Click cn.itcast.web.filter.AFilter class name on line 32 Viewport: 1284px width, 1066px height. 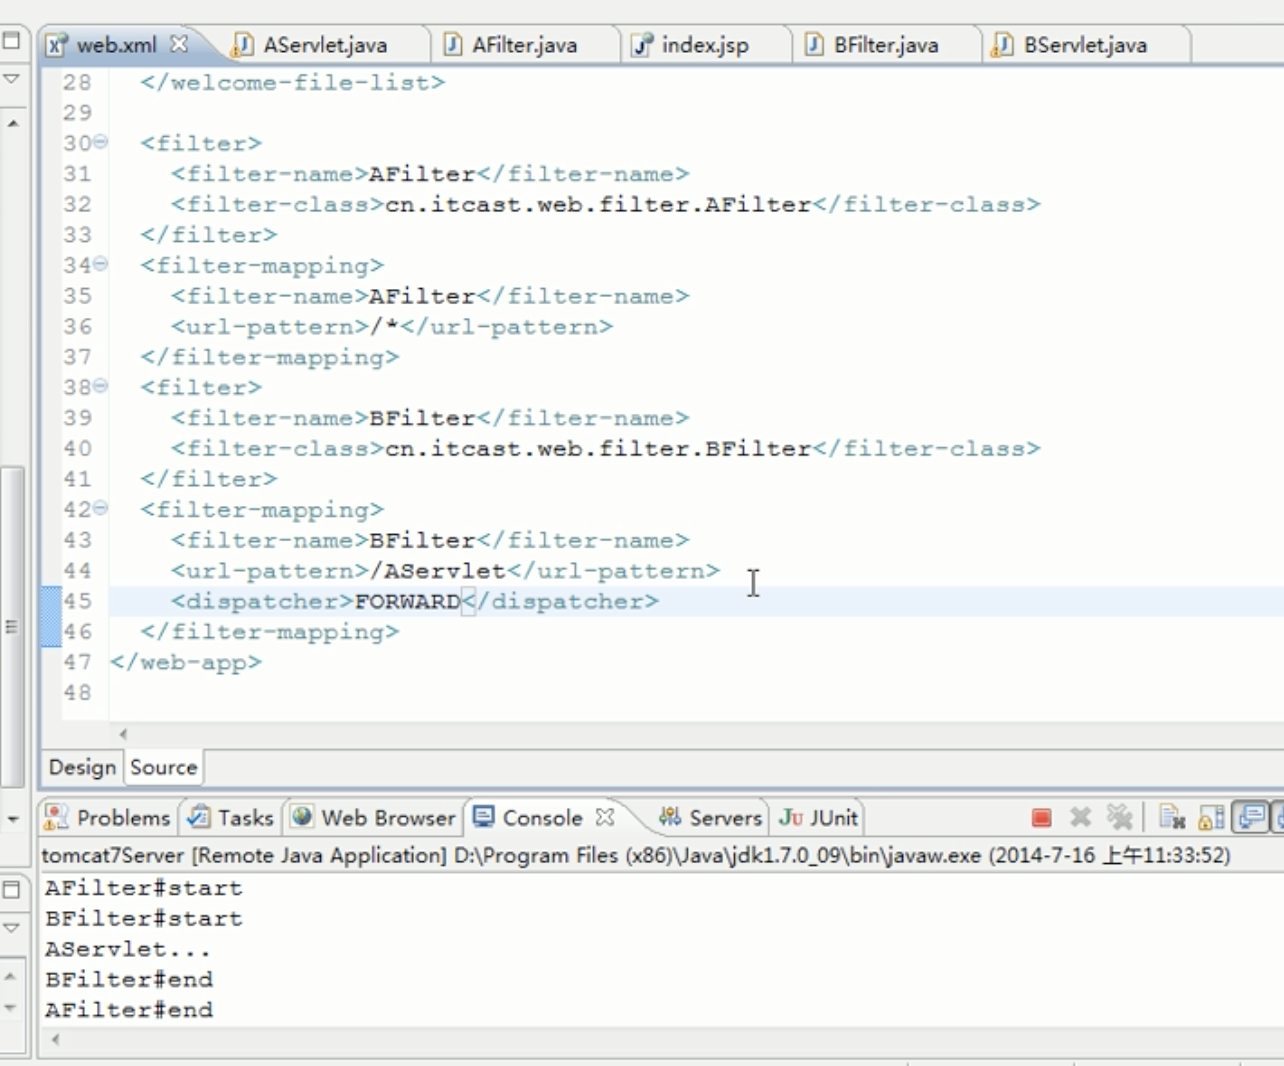(598, 205)
